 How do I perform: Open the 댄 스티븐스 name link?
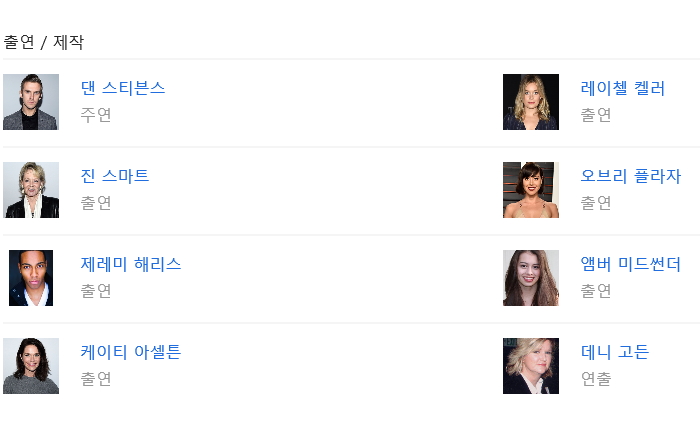click(x=123, y=88)
